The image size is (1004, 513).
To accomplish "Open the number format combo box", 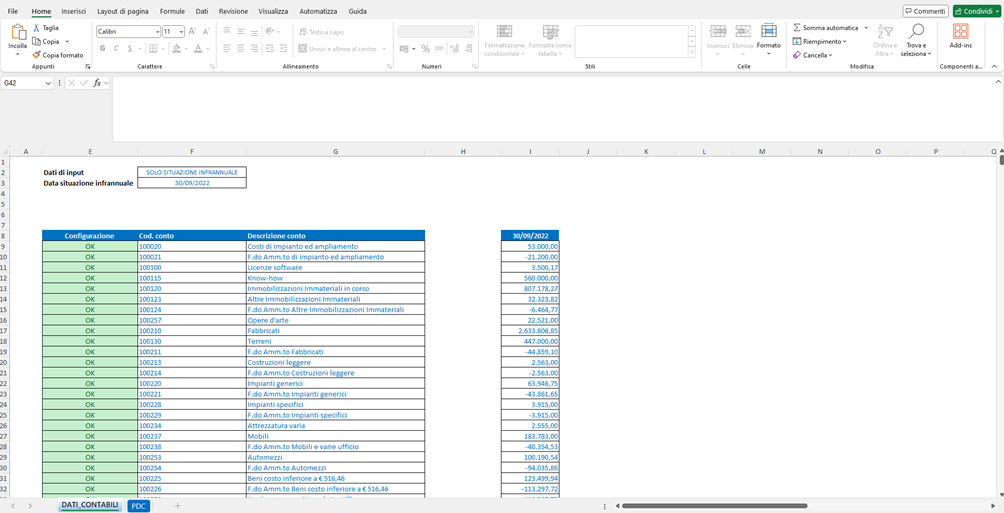I will 436,31.
